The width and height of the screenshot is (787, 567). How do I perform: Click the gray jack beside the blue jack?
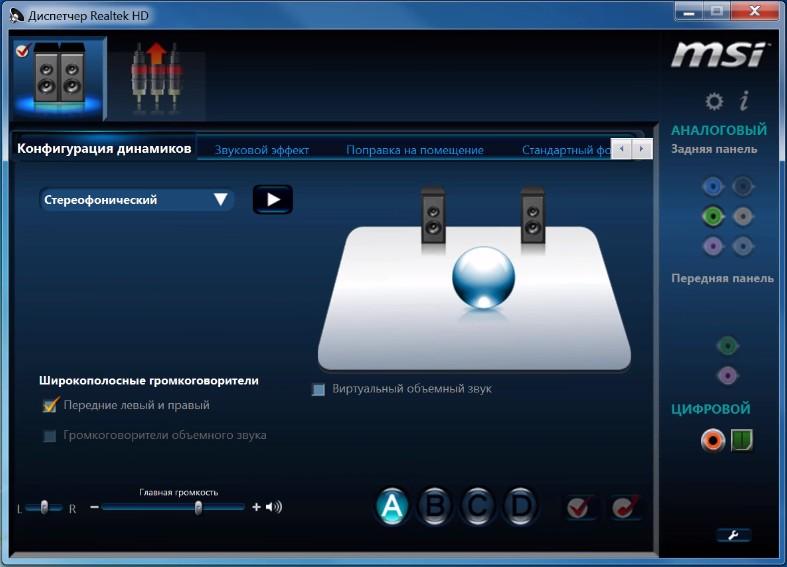pos(742,187)
